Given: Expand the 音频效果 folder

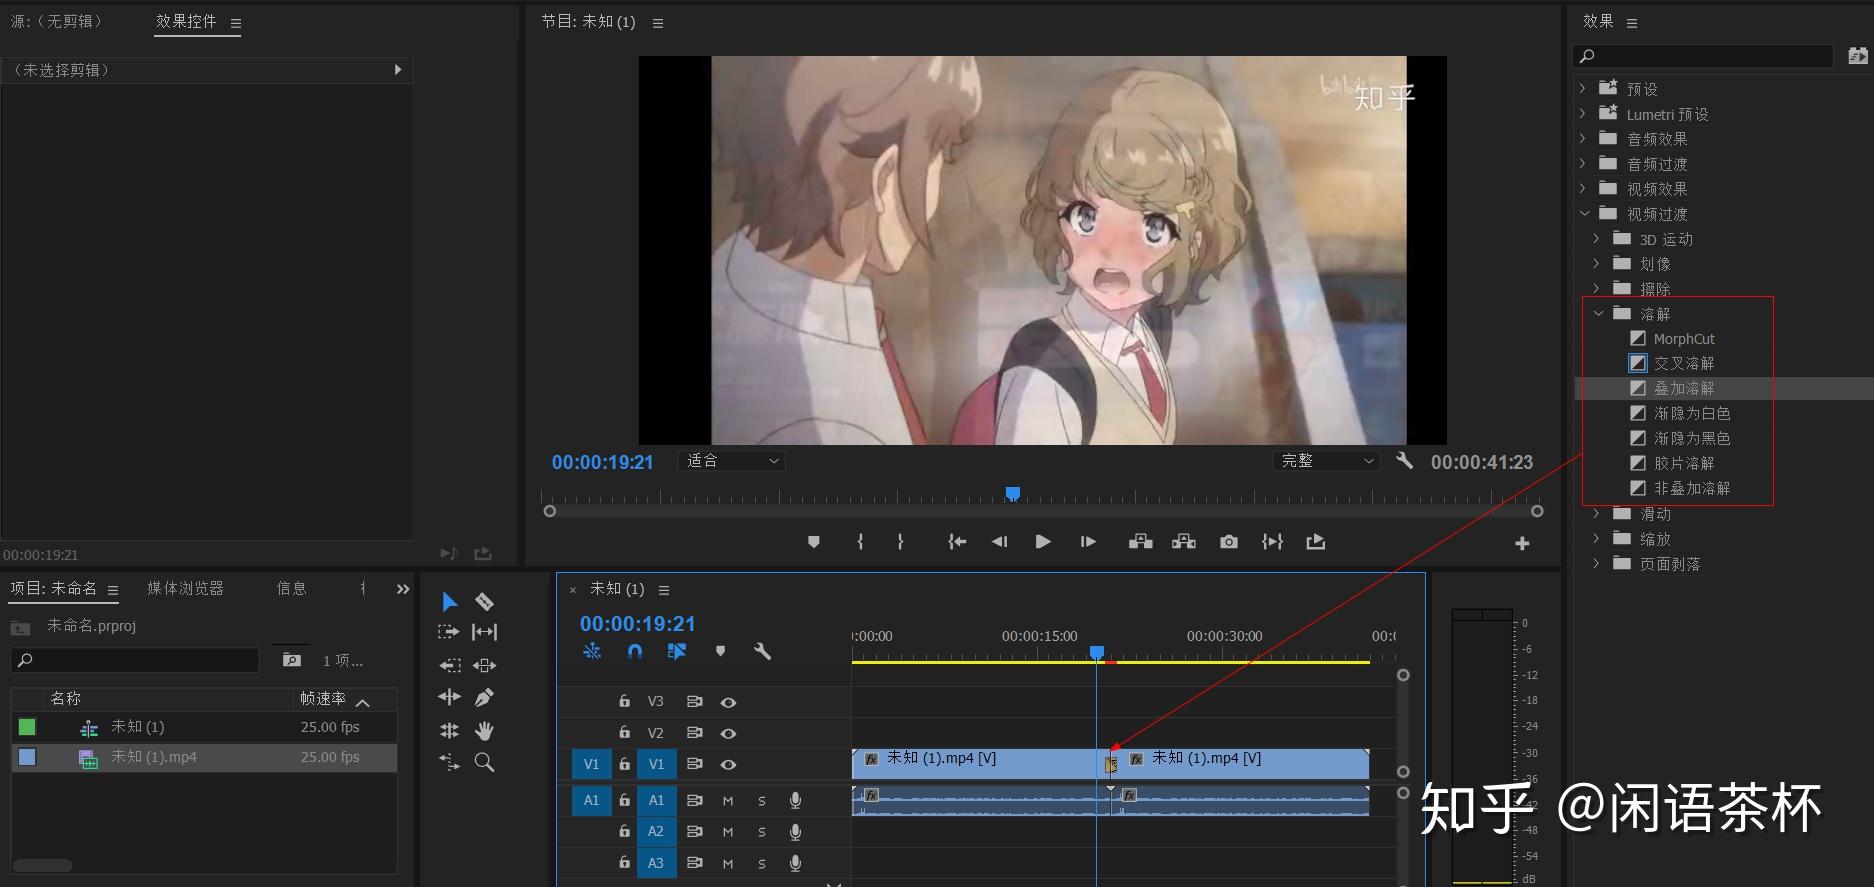Looking at the screenshot, I should 1583,138.
